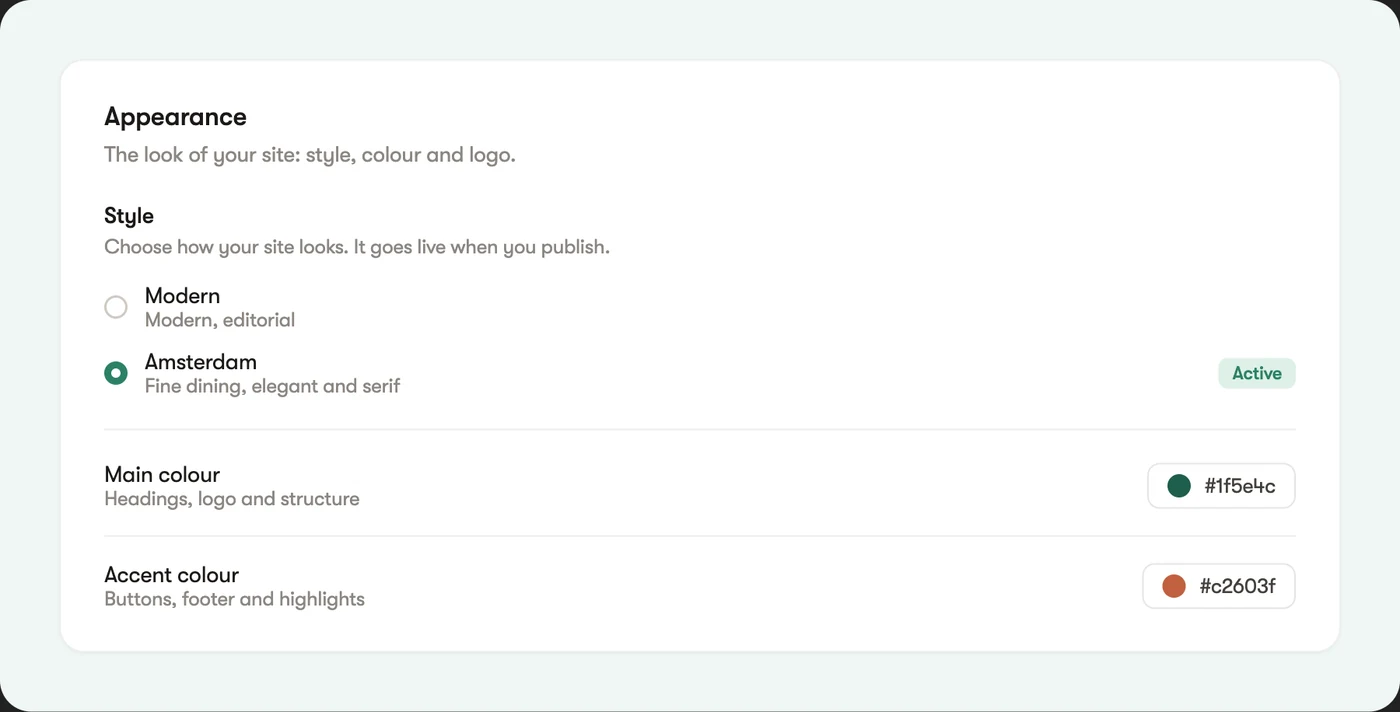
Task: Click the Modern style name
Action: click(182, 296)
